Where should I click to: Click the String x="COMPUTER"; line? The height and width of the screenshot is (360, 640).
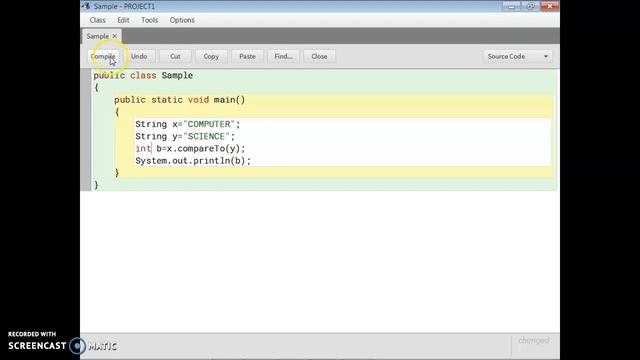pos(188,124)
